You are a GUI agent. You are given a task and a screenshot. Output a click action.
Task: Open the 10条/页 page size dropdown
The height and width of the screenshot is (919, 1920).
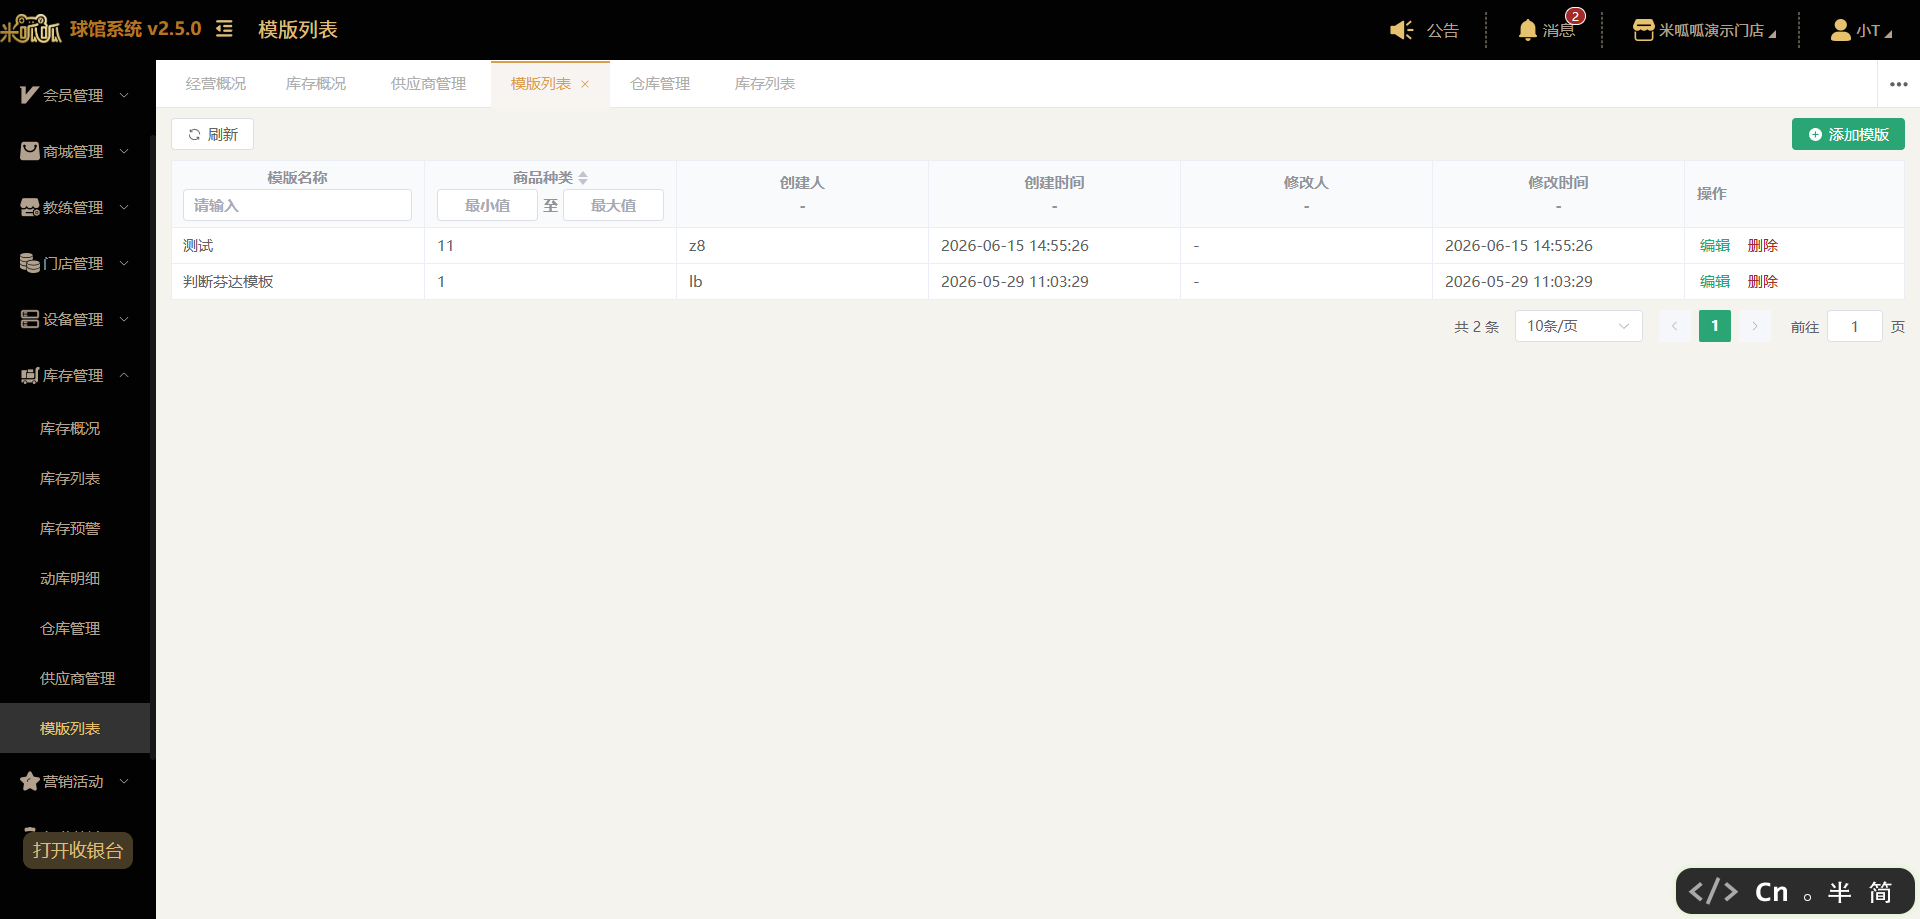click(x=1578, y=326)
